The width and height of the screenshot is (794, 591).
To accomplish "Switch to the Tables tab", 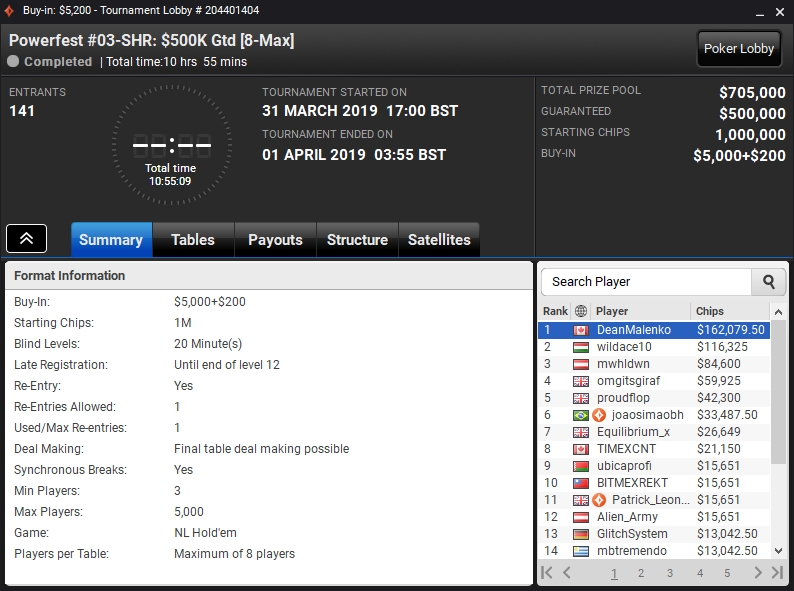I will 193,240.
